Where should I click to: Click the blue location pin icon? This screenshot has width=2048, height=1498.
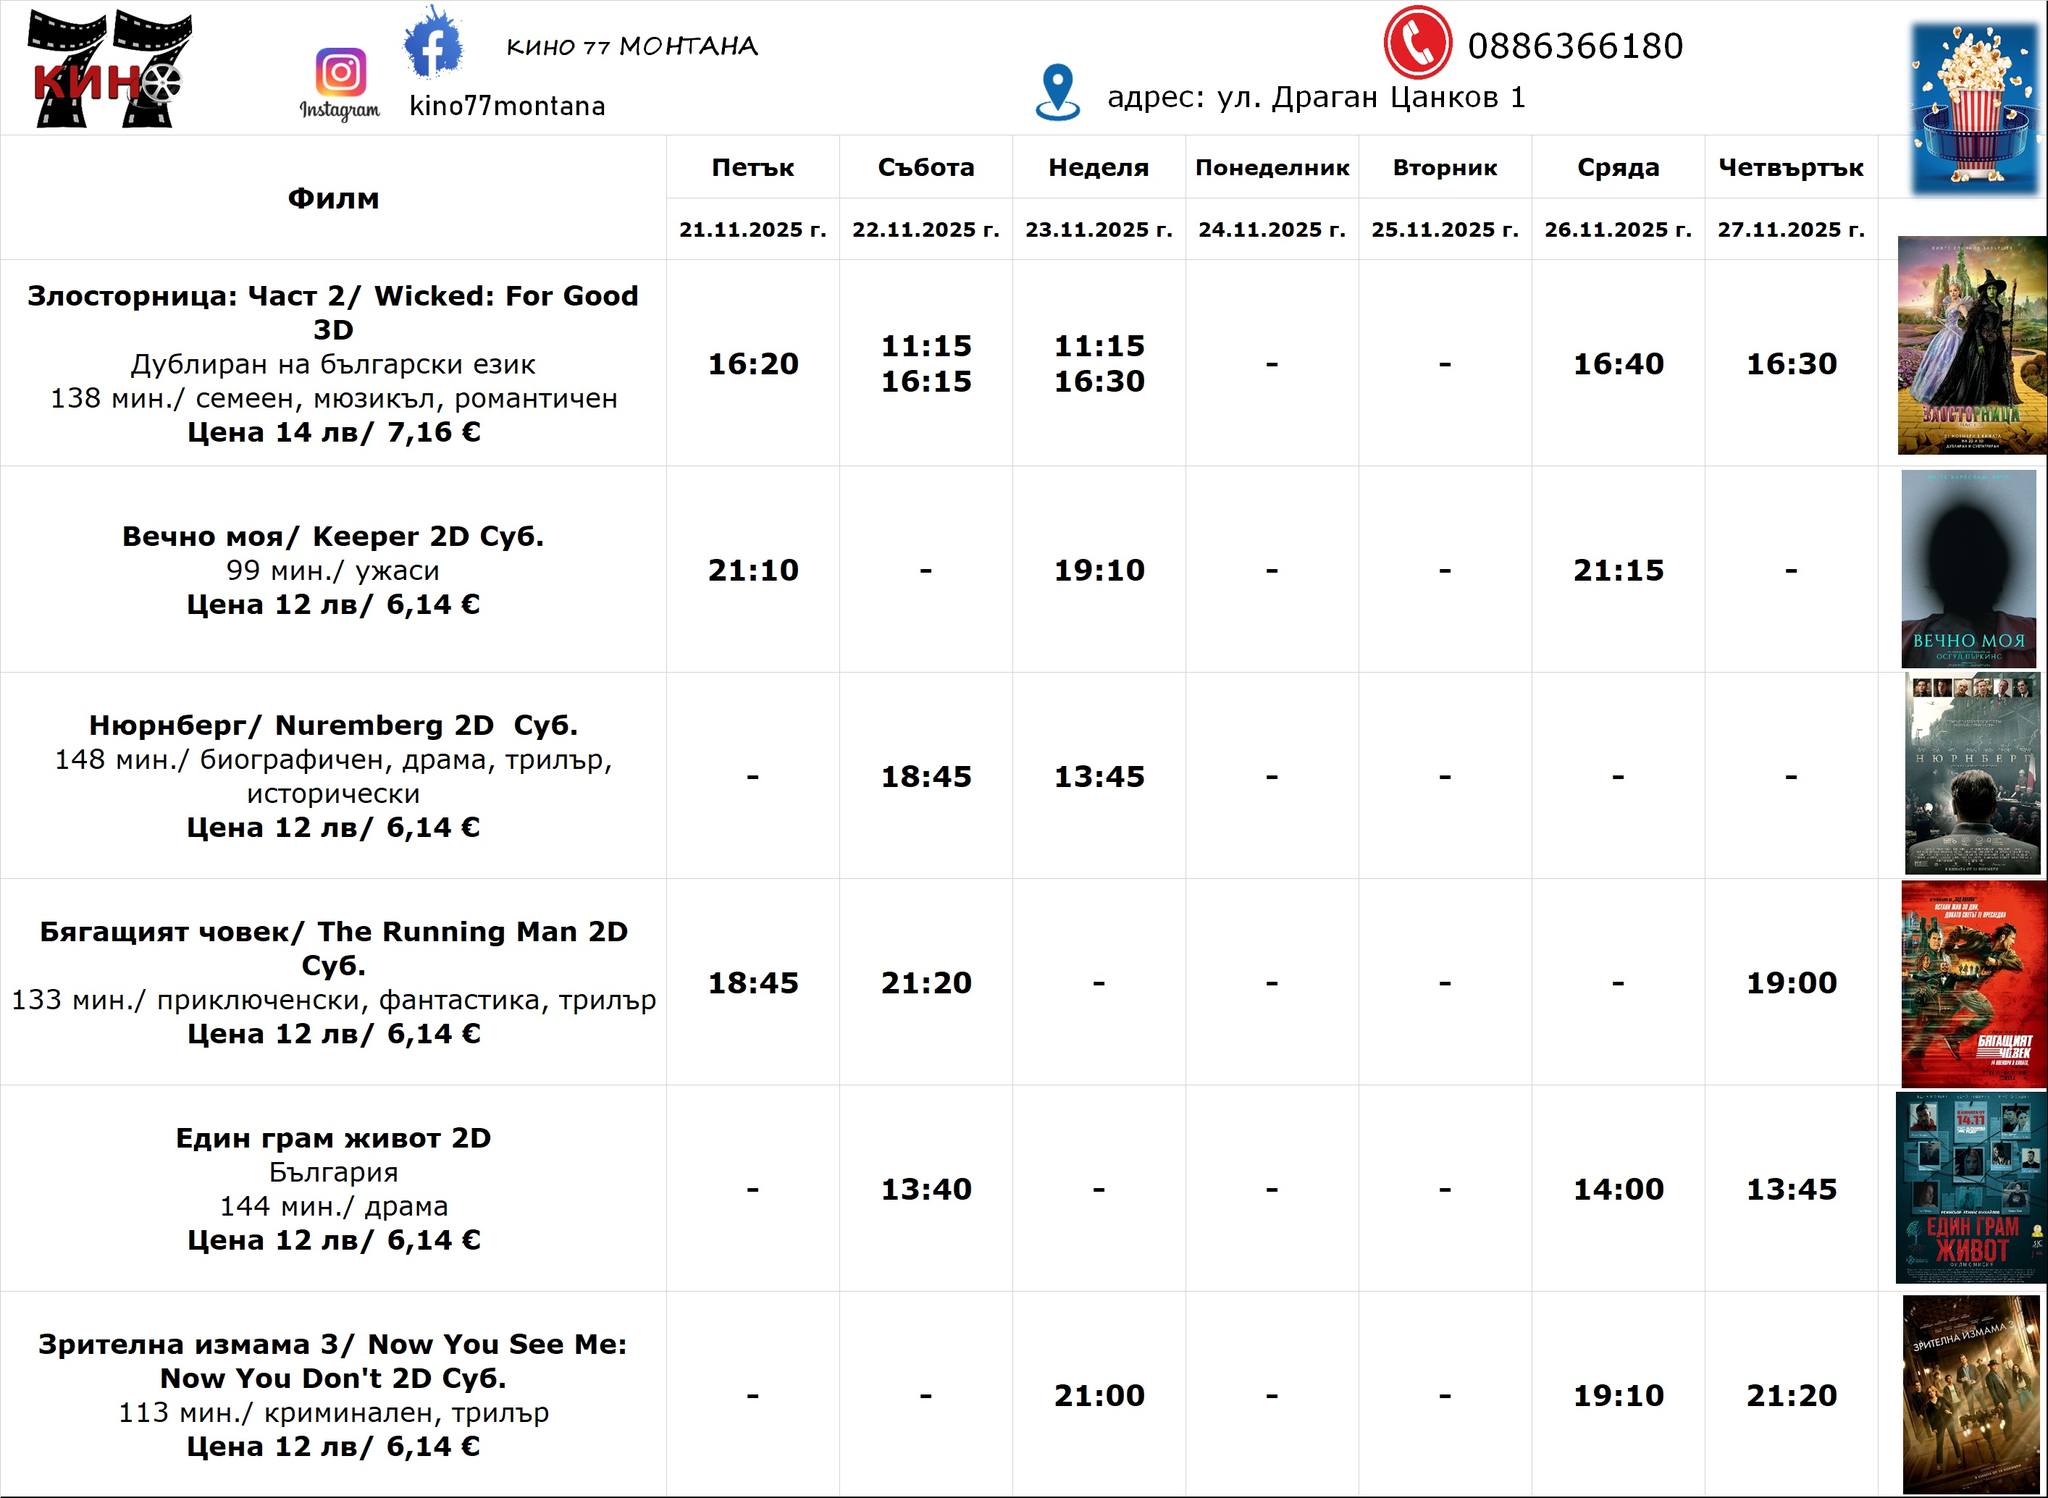[x=1058, y=92]
